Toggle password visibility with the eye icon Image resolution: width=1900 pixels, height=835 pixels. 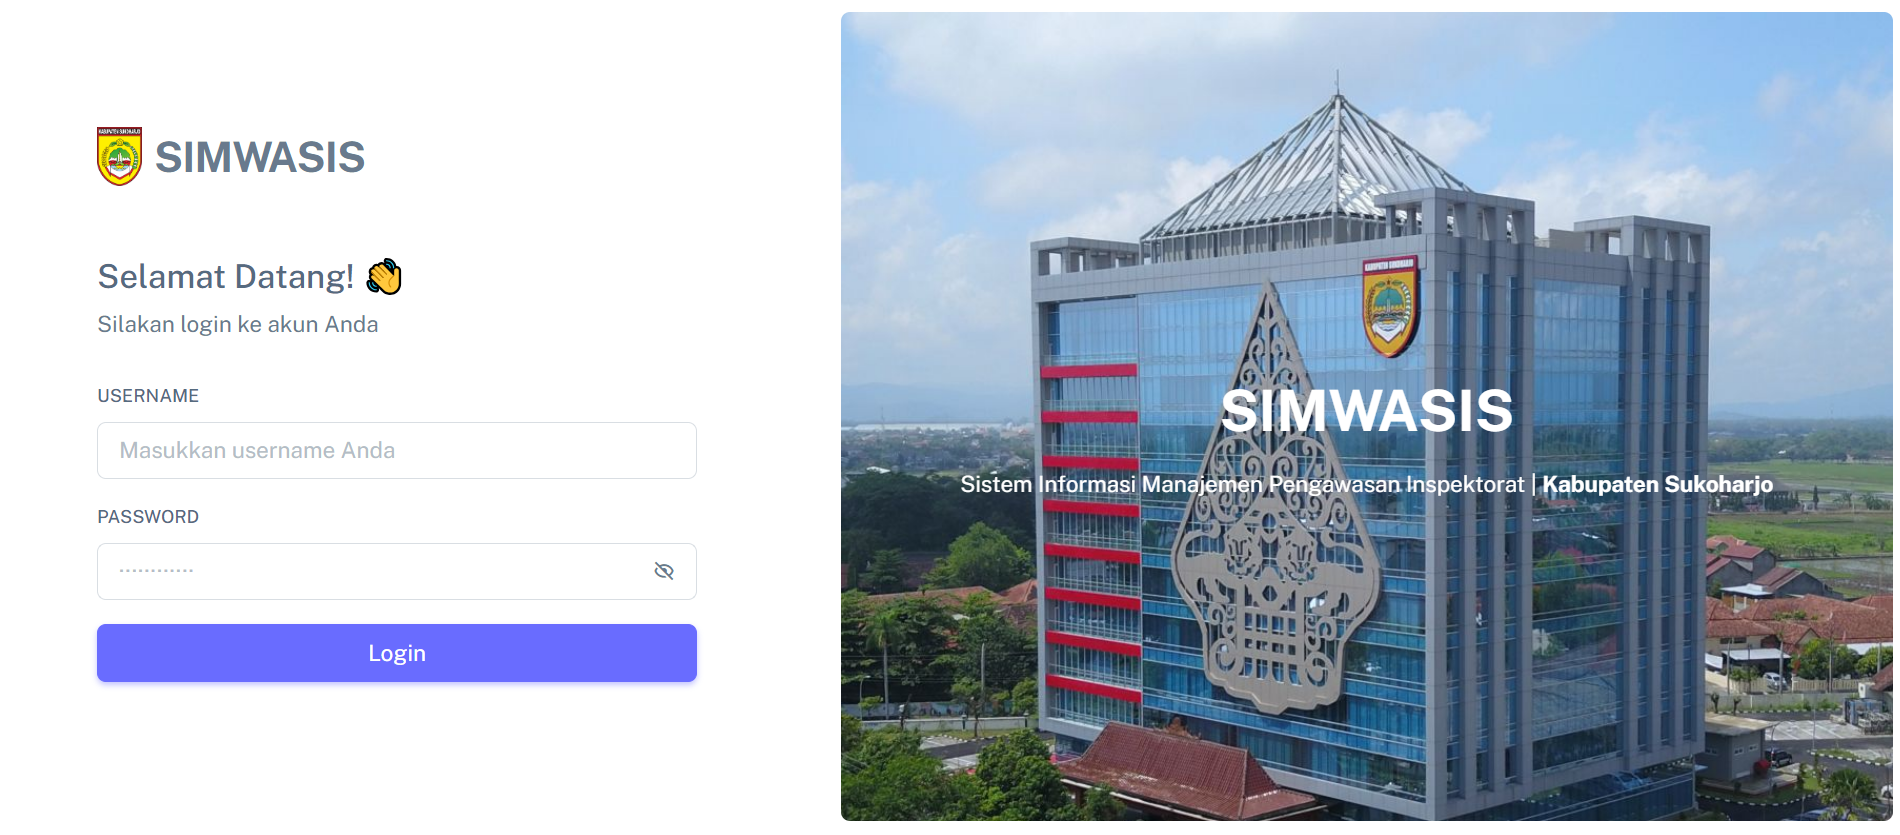click(664, 571)
